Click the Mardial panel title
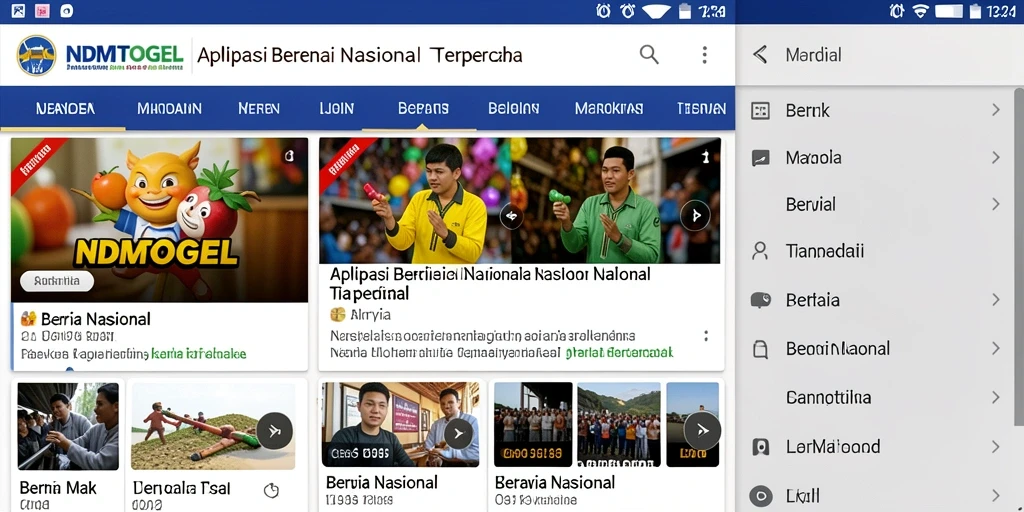The width and height of the screenshot is (1024, 512). pos(813,55)
